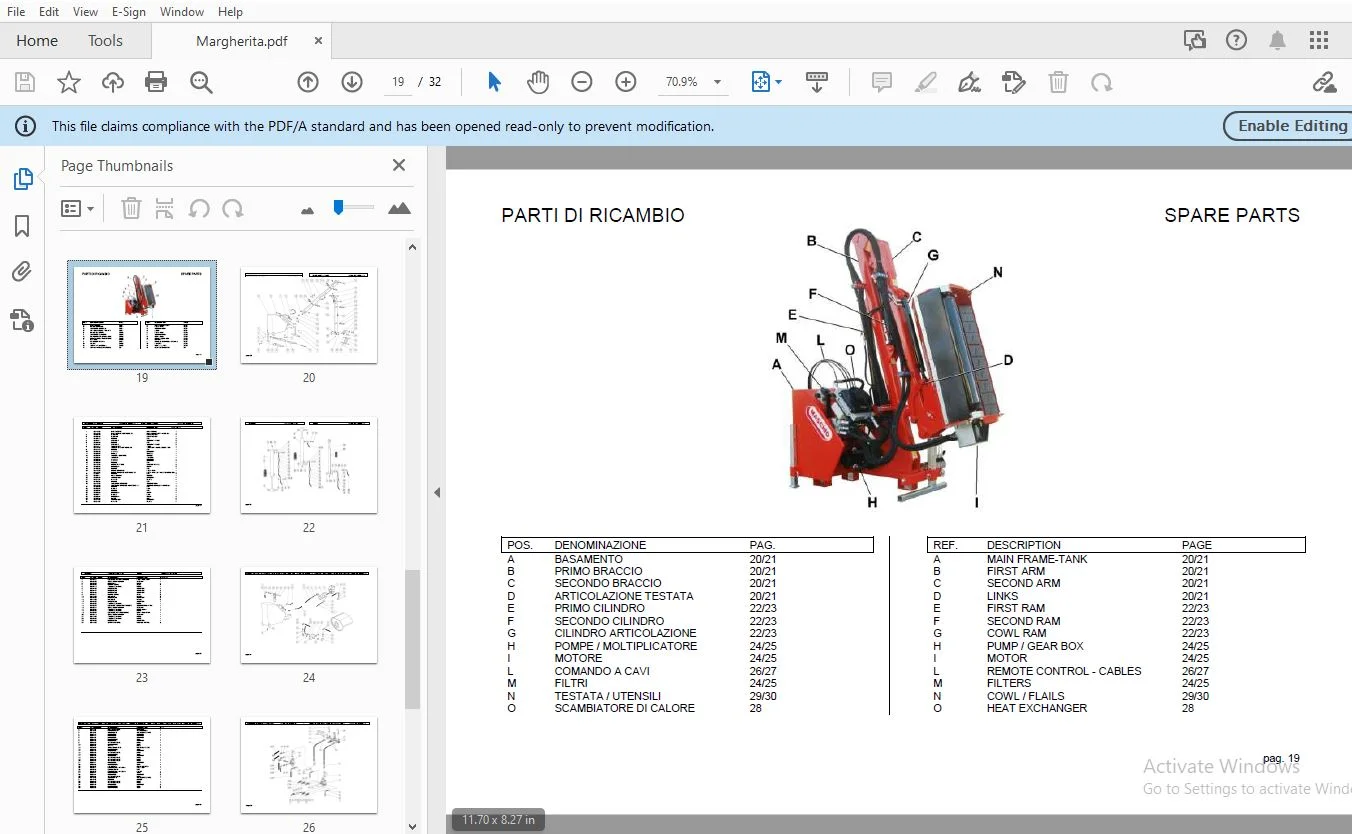
Task: Open the Bookmarks sidebar panel
Action: tap(22, 227)
